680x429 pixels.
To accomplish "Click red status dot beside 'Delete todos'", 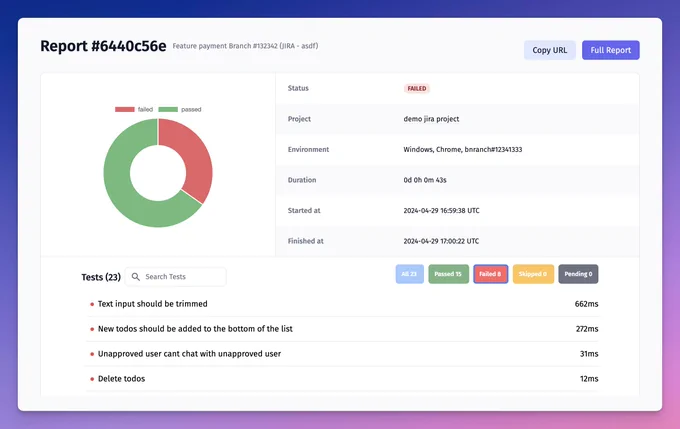I will (x=92, y=379).
